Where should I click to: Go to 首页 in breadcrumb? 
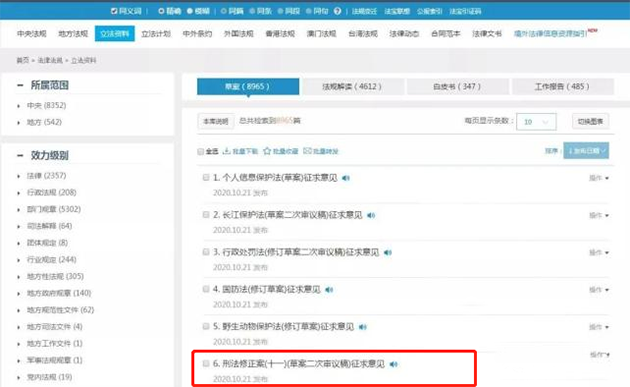[x=23, y=60]
